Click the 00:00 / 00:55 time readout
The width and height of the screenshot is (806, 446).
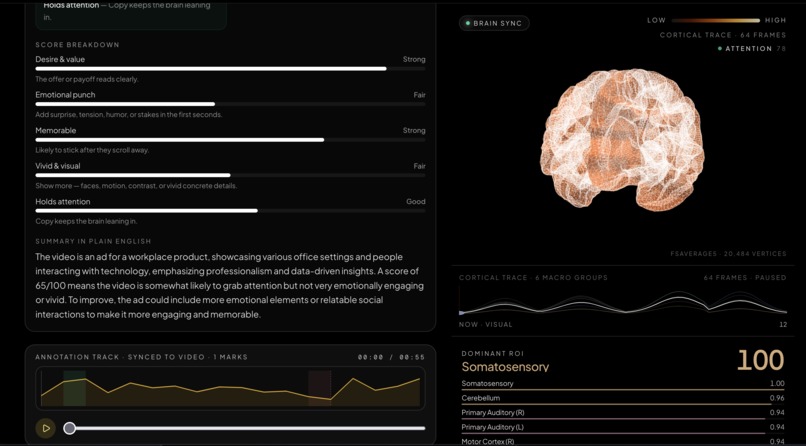pyautogui.click(x=391, y=357)
